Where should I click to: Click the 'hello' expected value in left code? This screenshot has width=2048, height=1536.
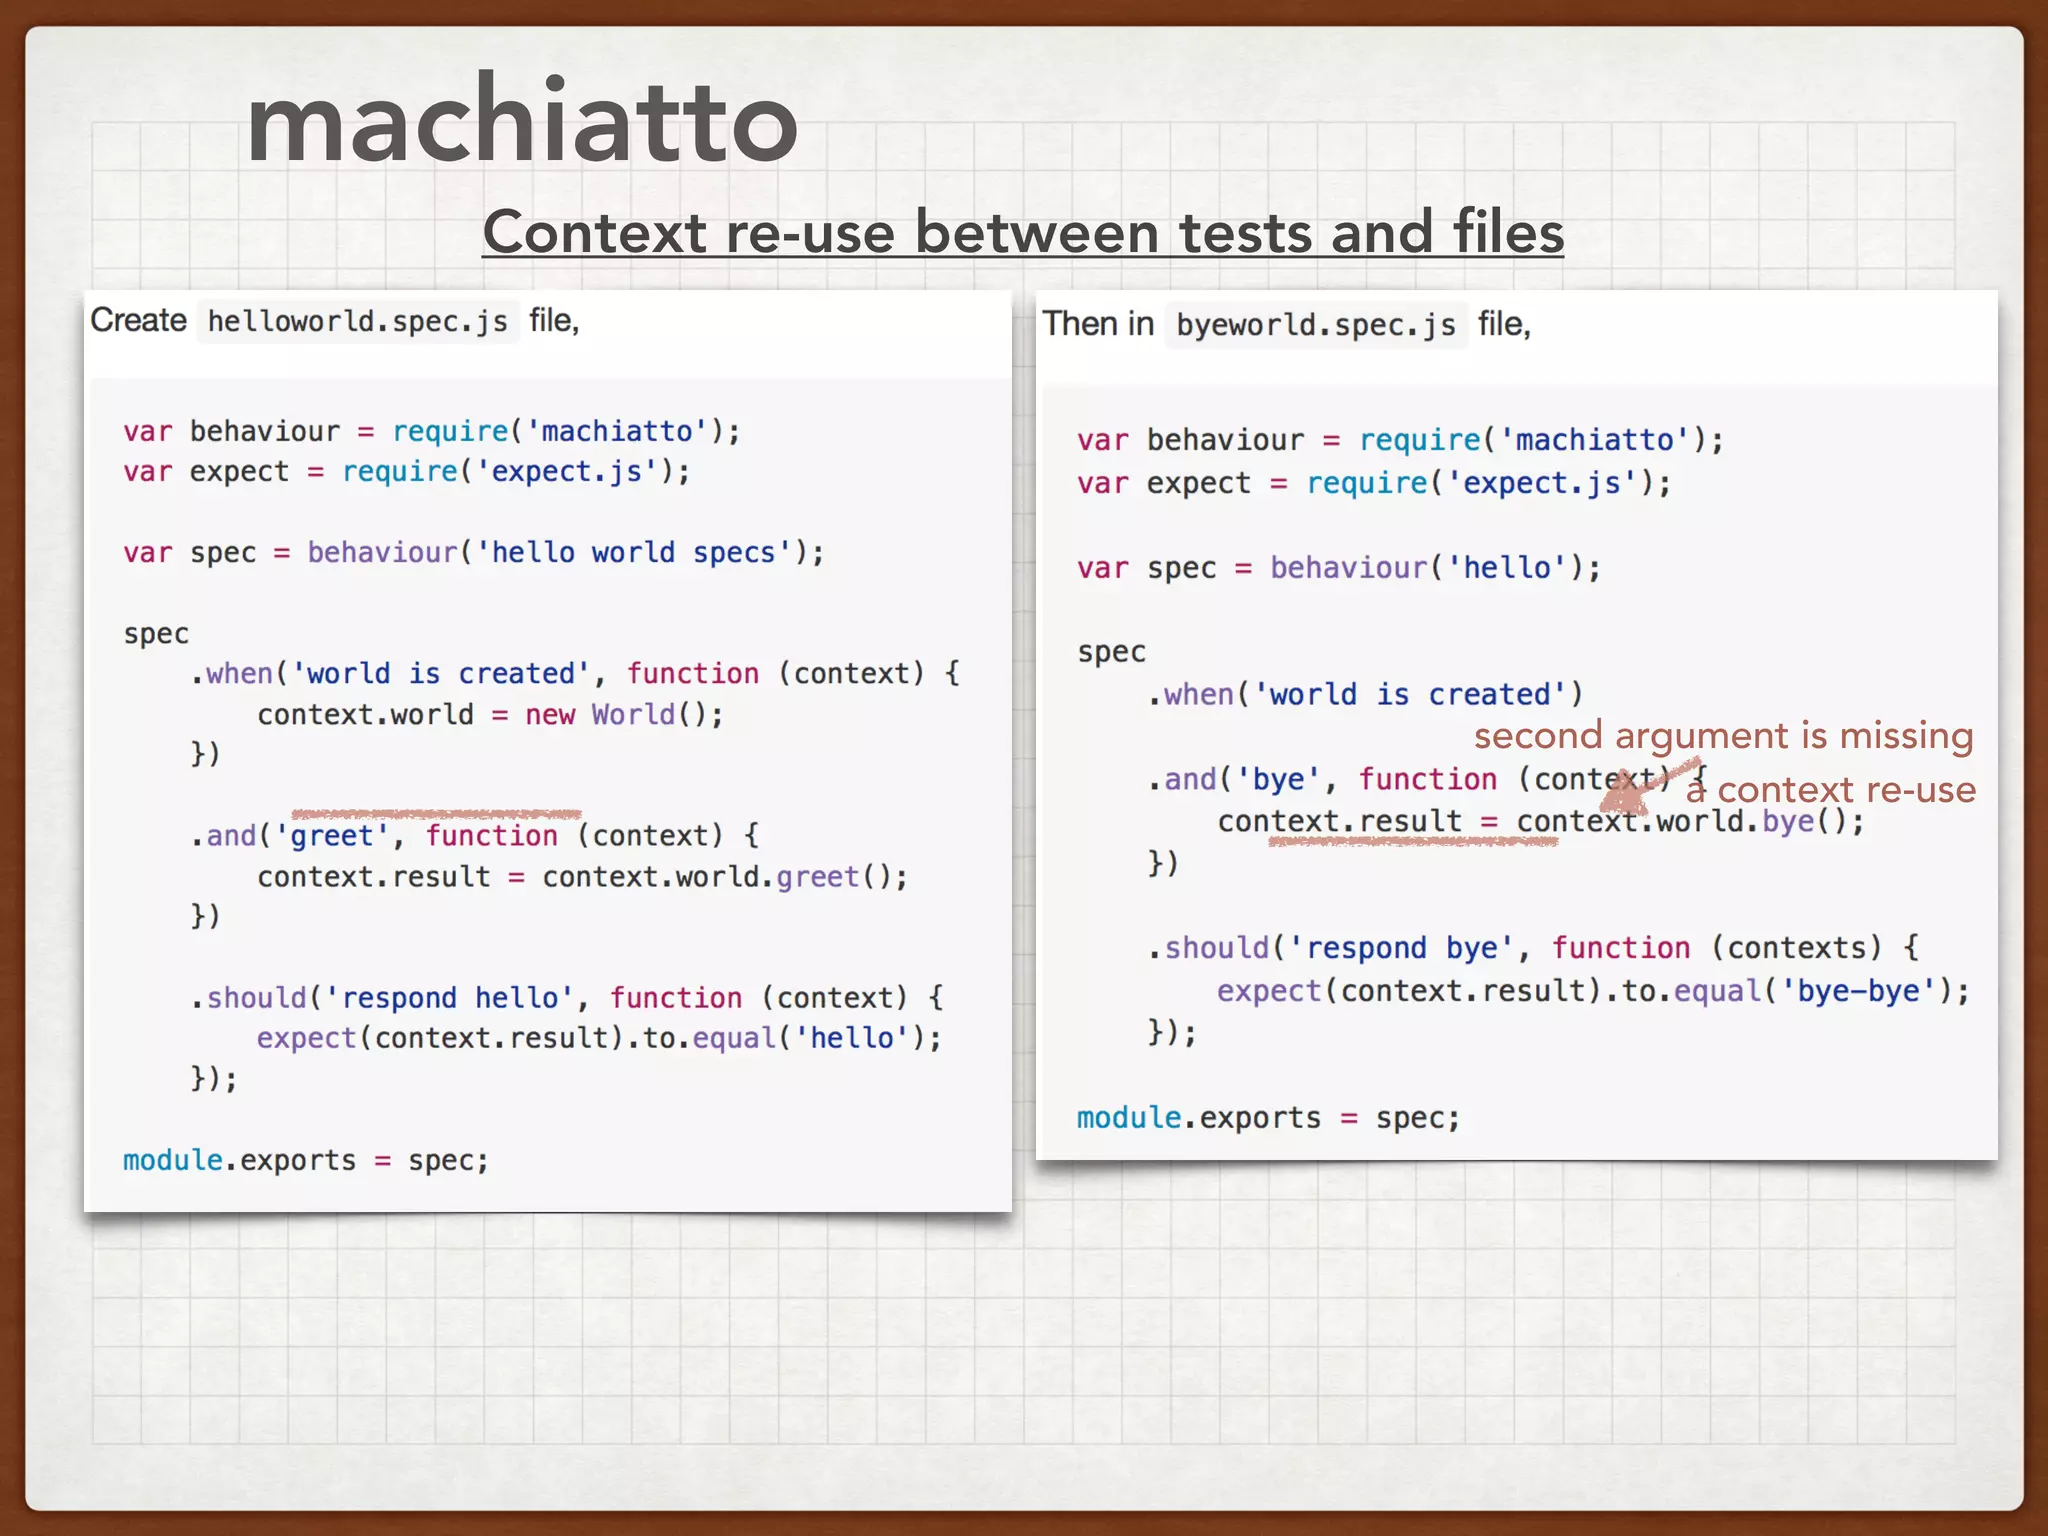851,1038
